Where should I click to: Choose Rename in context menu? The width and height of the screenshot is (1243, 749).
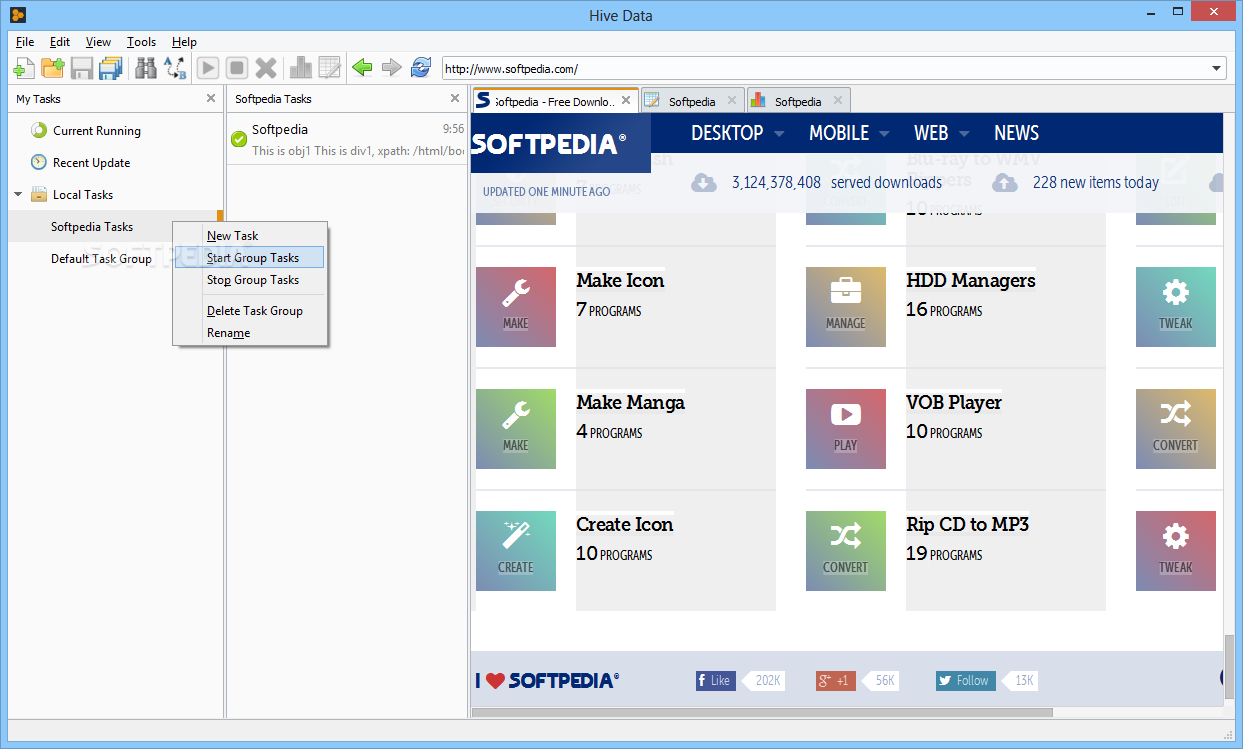click(x=250, y=333)
